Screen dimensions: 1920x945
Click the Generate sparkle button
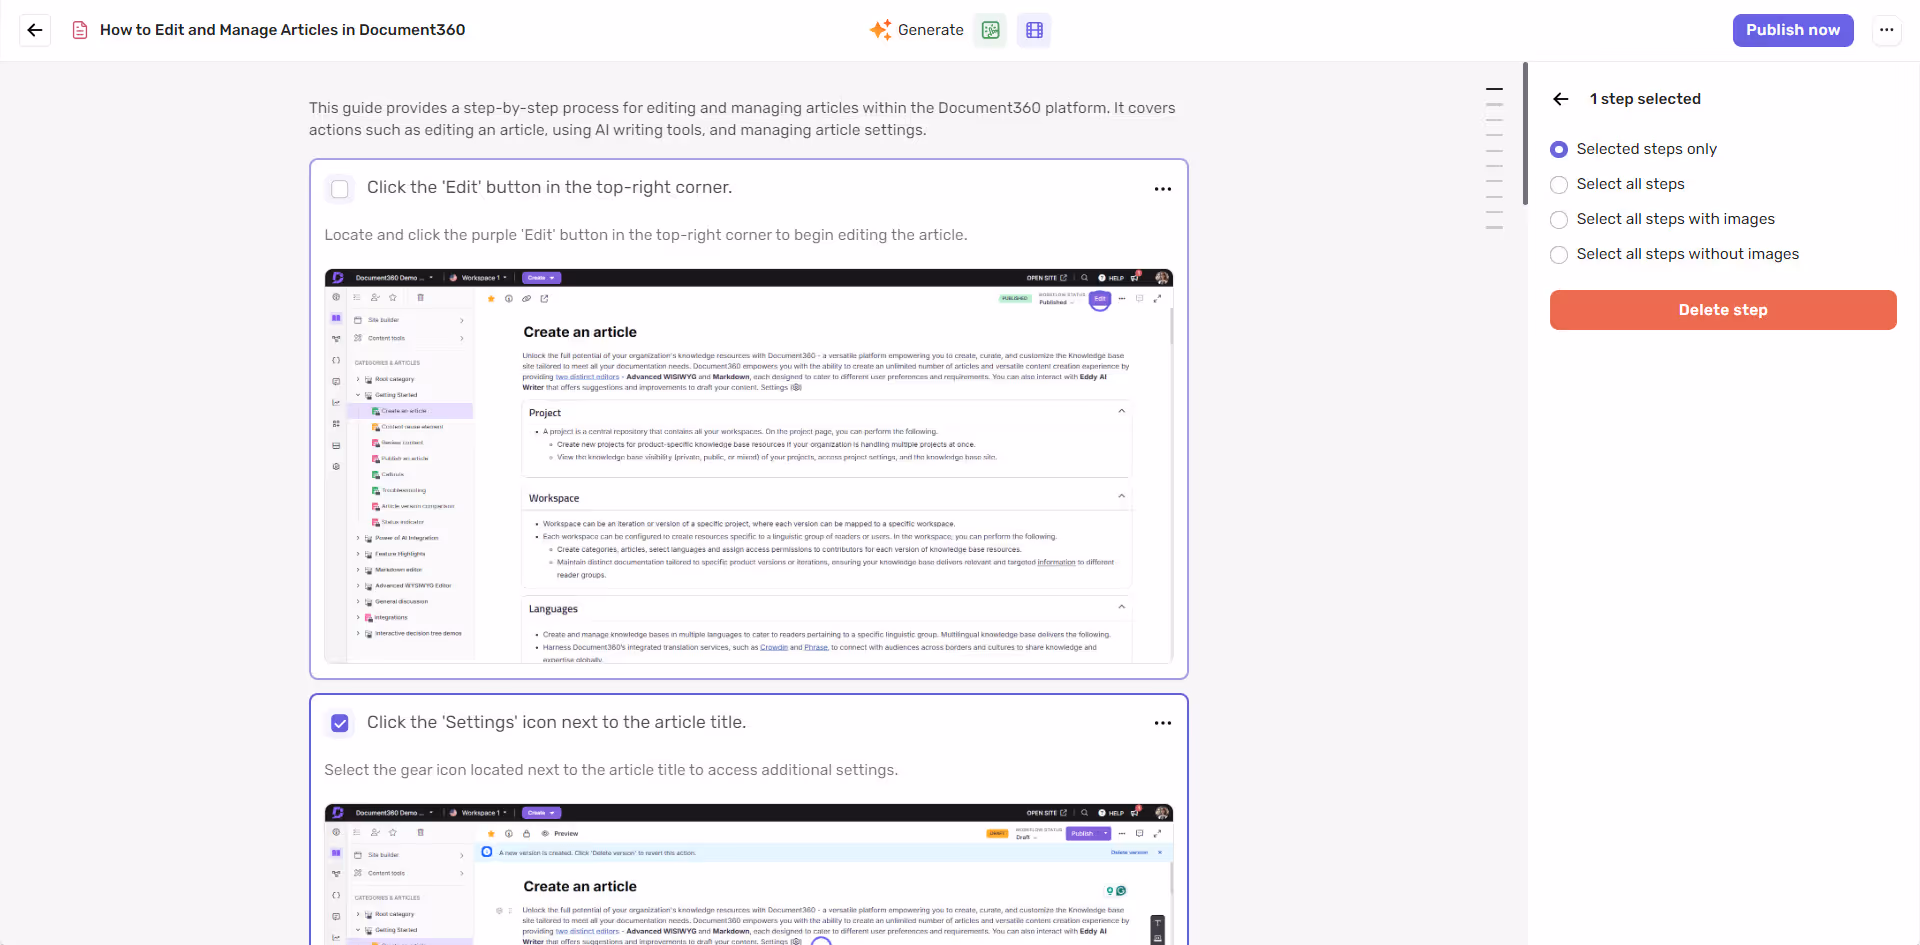coord(917,30)
